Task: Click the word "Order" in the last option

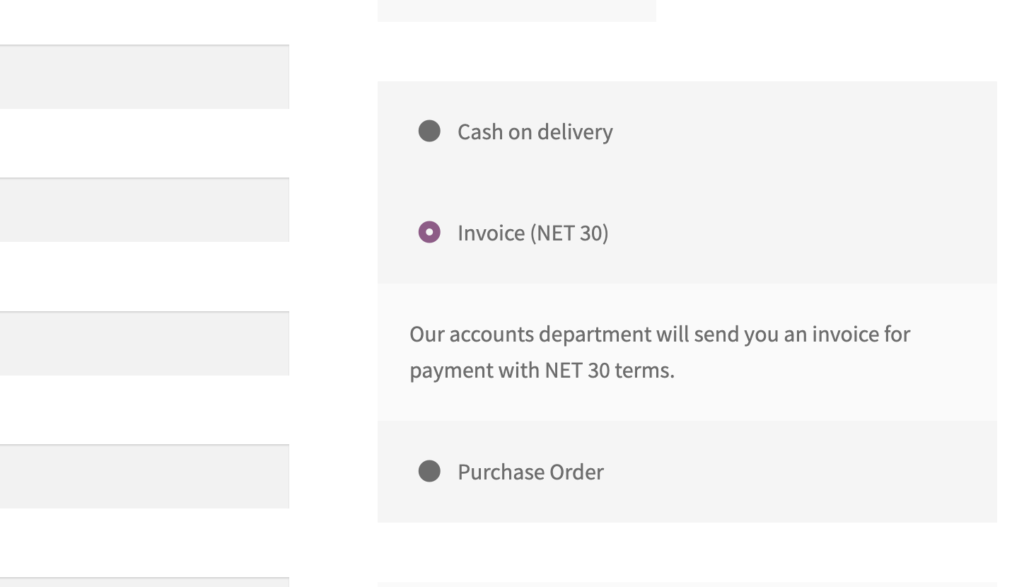Action: click(x=577, y=472)
